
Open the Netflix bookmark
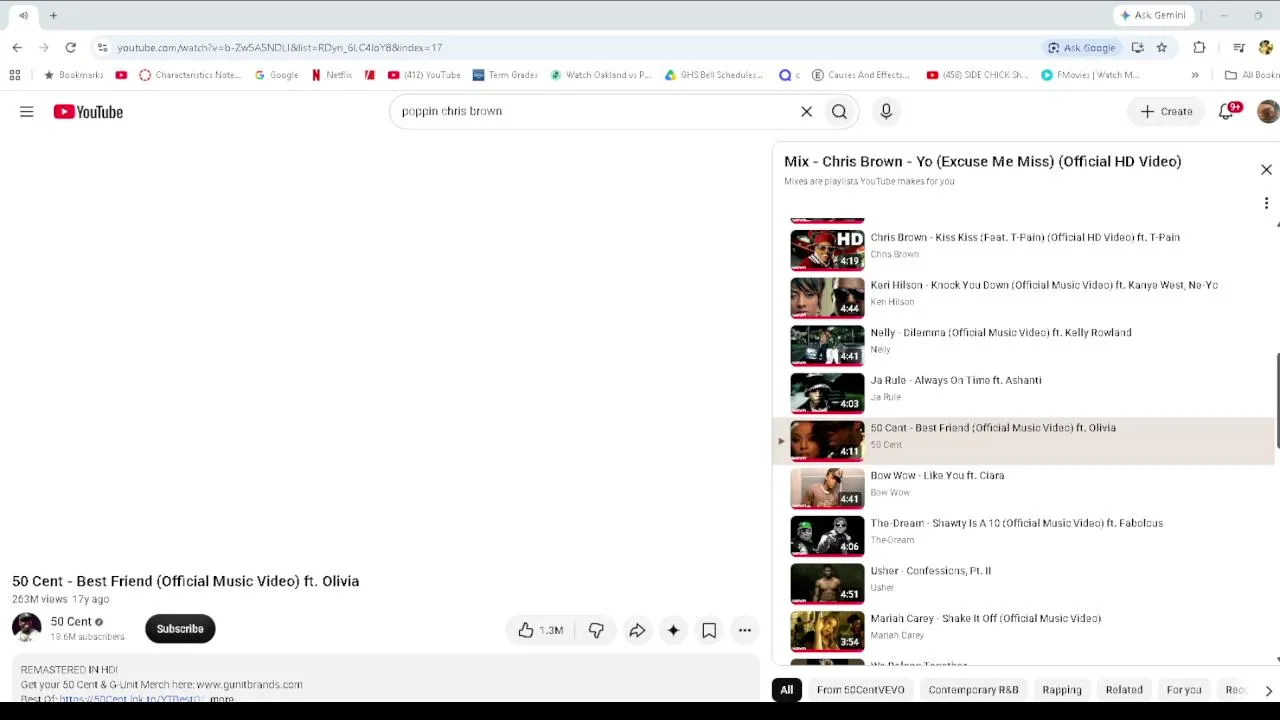(x=332, y=75)
